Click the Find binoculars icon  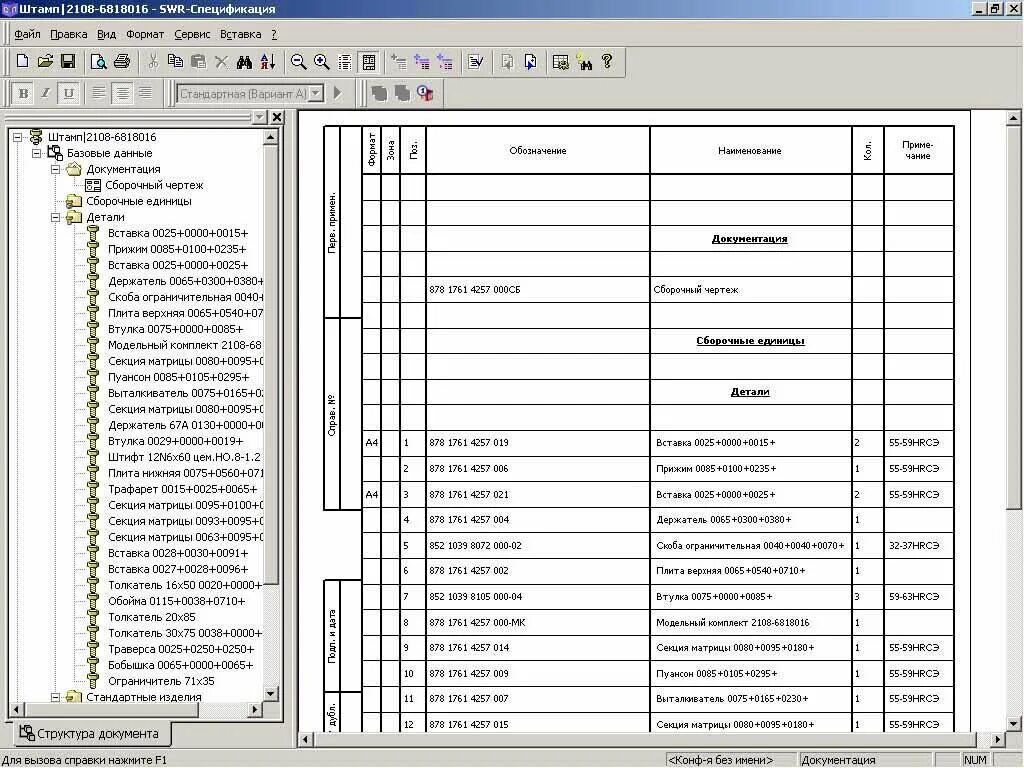[x=244, y=62]
